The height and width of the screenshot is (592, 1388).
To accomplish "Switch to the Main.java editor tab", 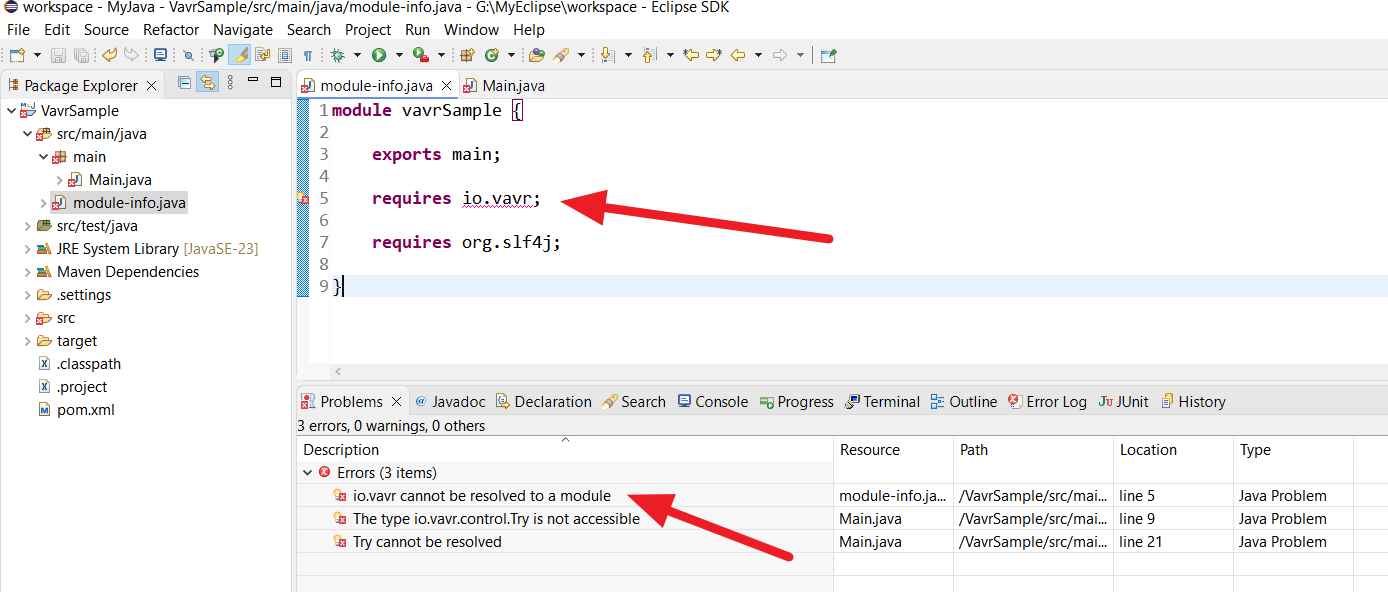I will tap(504, 86).
